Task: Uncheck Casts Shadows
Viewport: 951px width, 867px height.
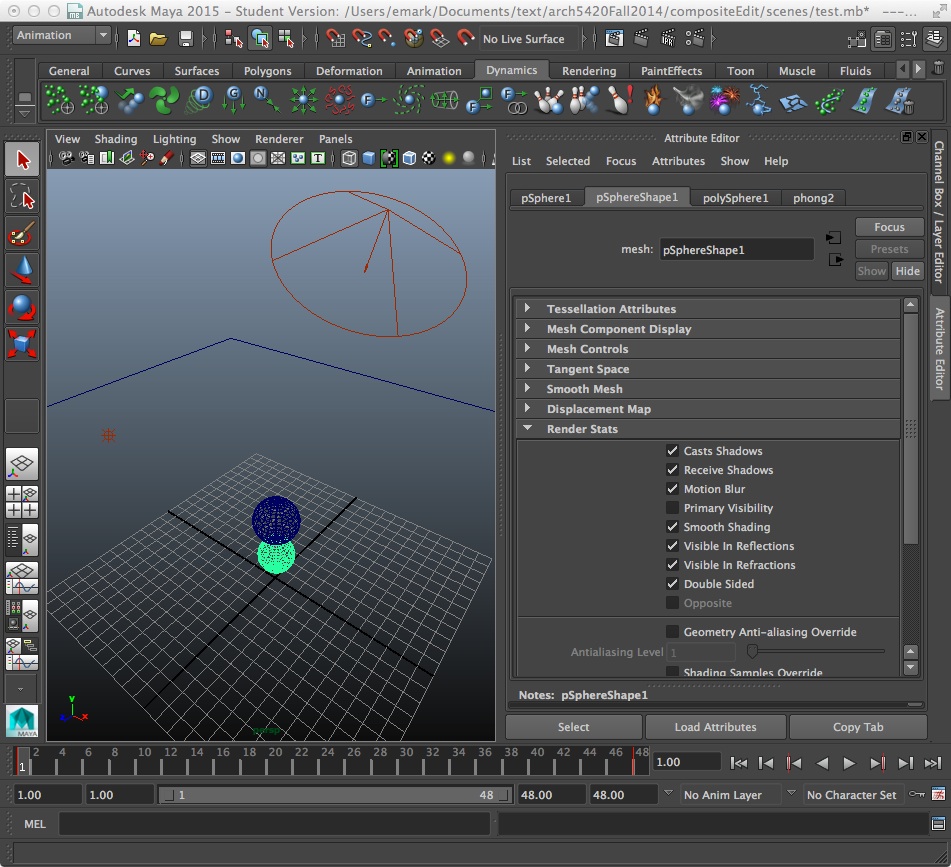Action: point(672,450)
